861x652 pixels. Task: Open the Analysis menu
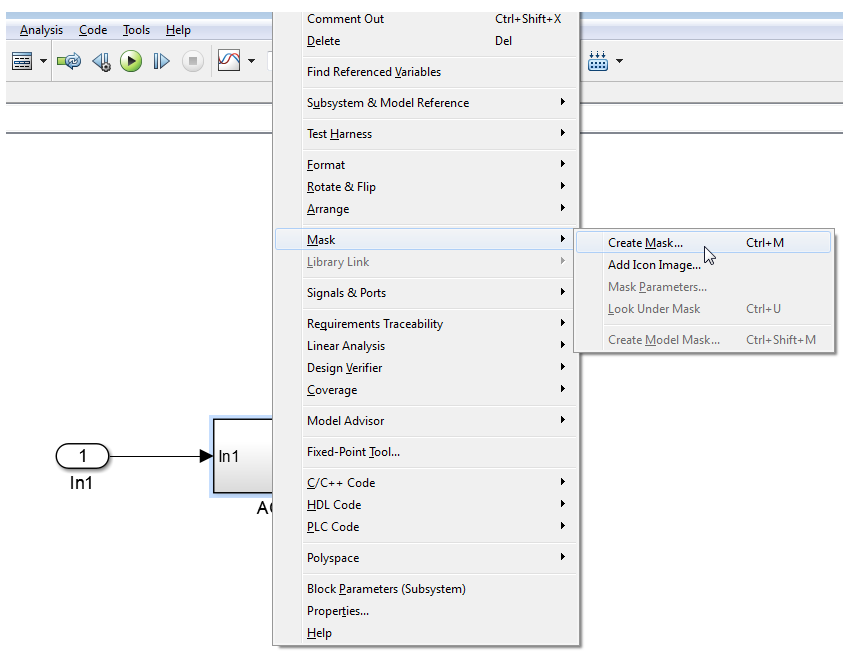tap(41, 30)
